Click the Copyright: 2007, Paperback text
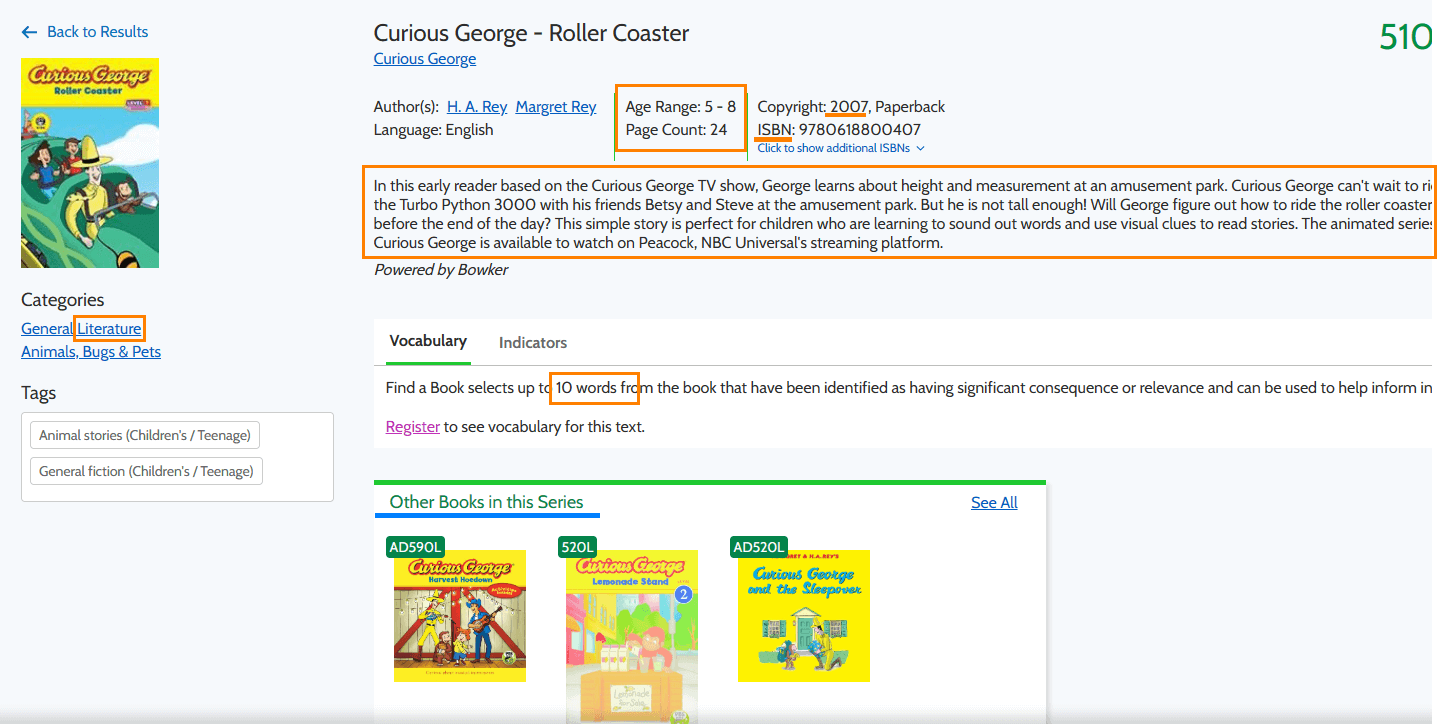 pyautogui.click(x=851, y=107)
